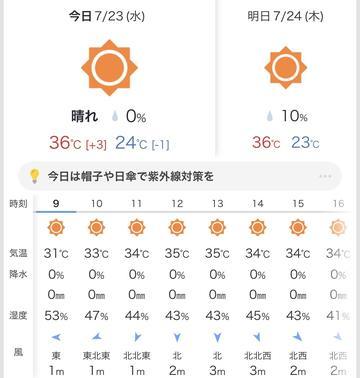Tap the sun icon for 15 o'clock

point(298,228)
